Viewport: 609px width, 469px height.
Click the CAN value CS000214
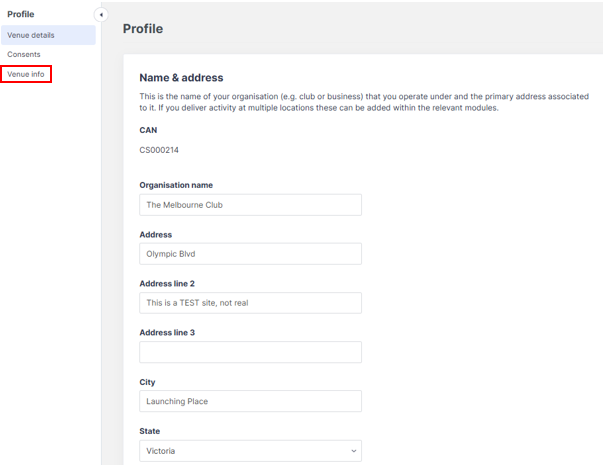159,150
